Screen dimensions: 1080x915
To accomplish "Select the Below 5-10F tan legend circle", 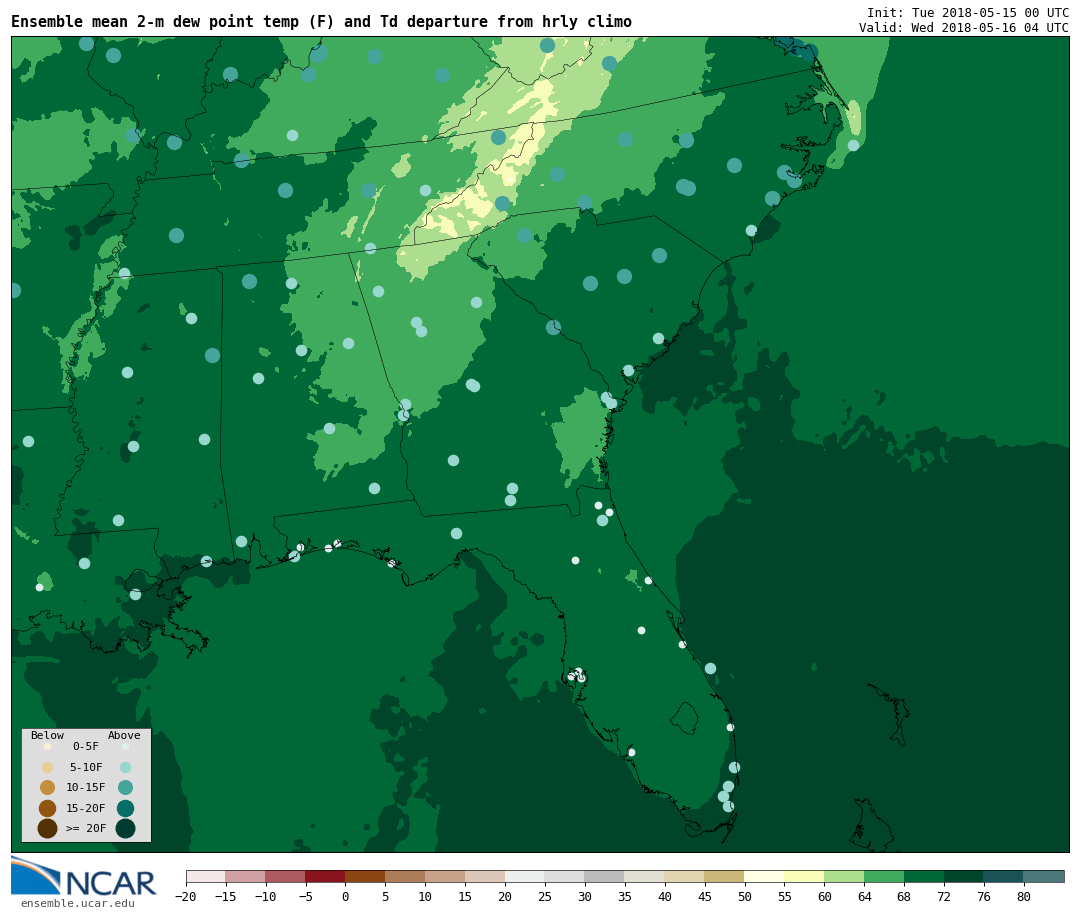I will click(x=48, y=768).
